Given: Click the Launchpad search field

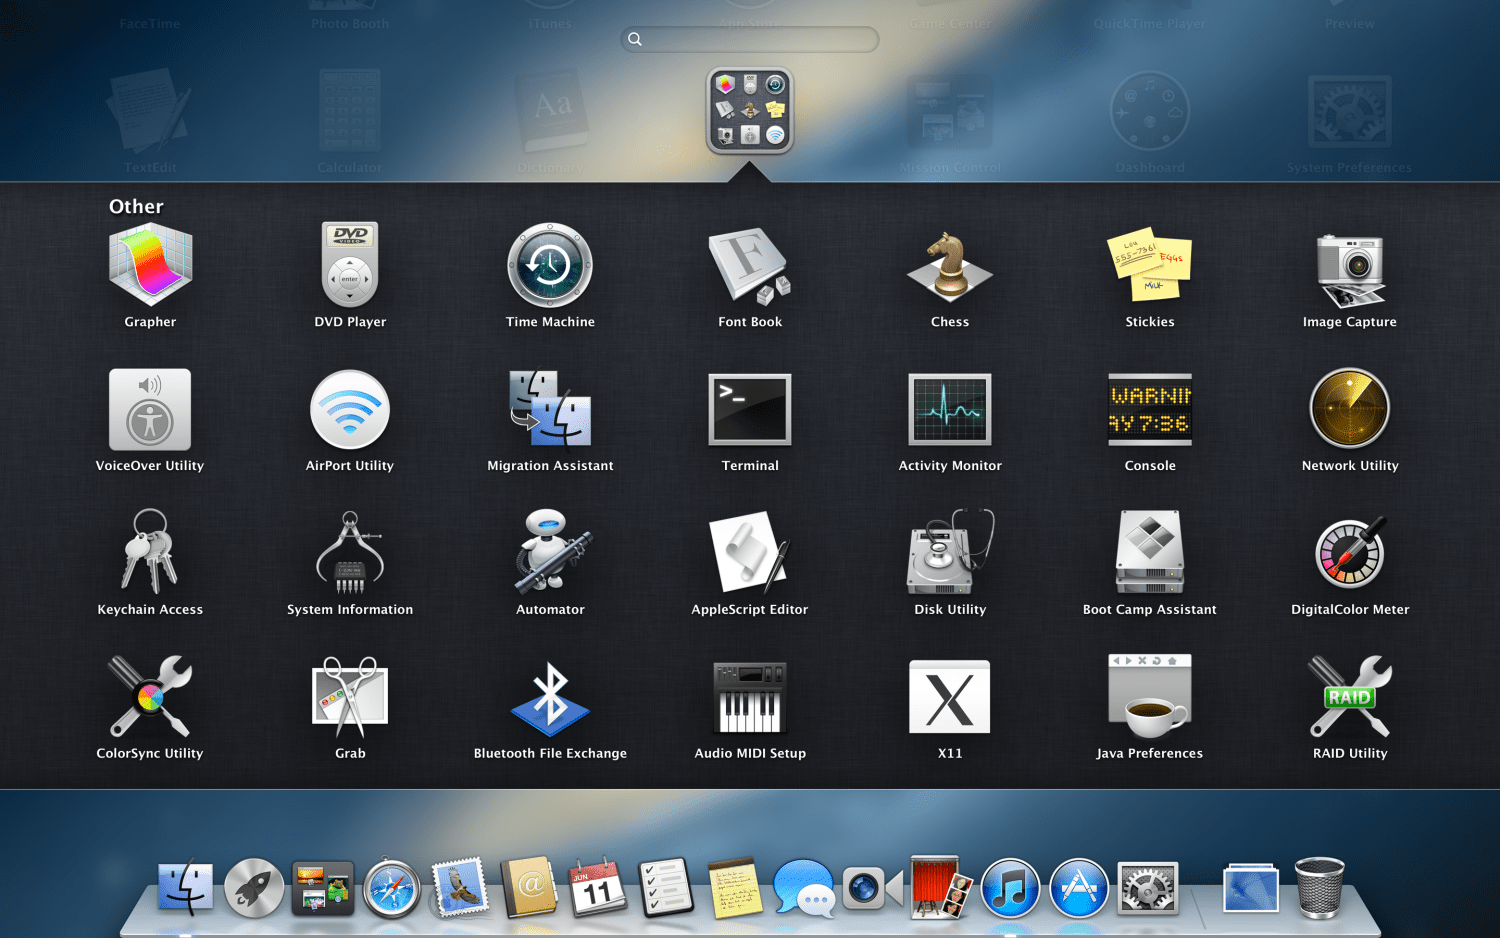Looking at the screenshot, I should click(750, 39).
